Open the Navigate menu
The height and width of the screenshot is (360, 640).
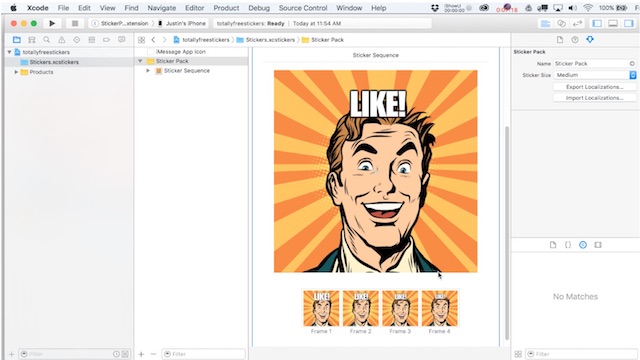[162, 8]
